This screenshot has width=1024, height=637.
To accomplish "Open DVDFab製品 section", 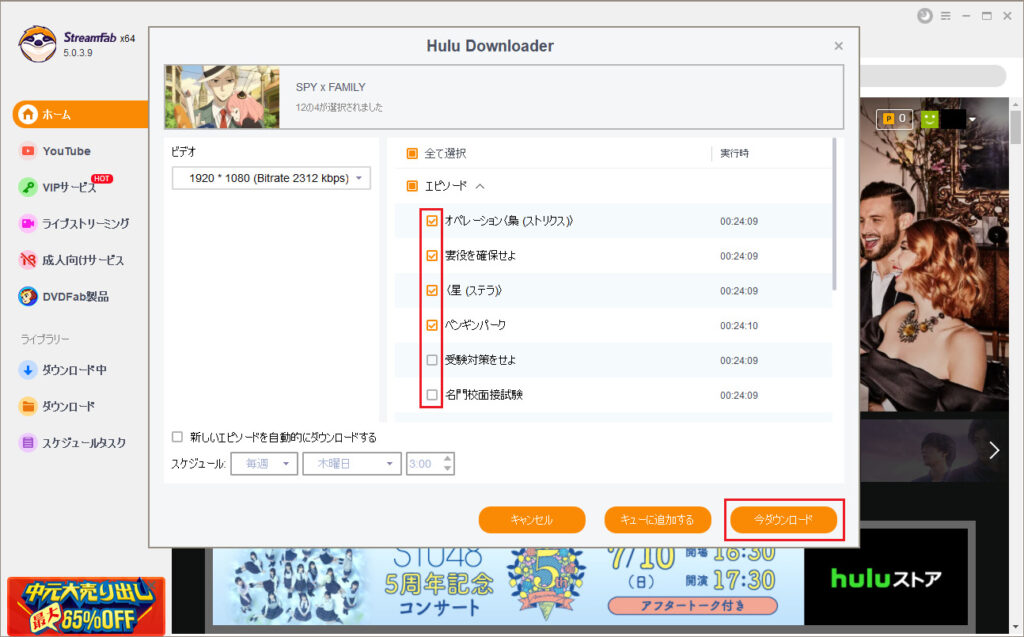I will click(75, 297).
